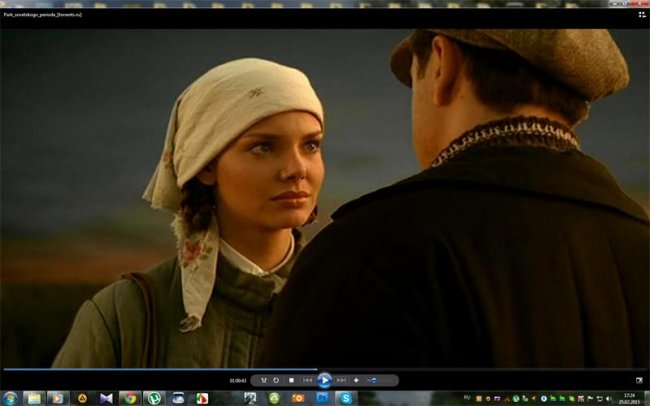Stop the video playback
Image resolution: width=650 pixels, height=406 pixels.
(291, 380)
